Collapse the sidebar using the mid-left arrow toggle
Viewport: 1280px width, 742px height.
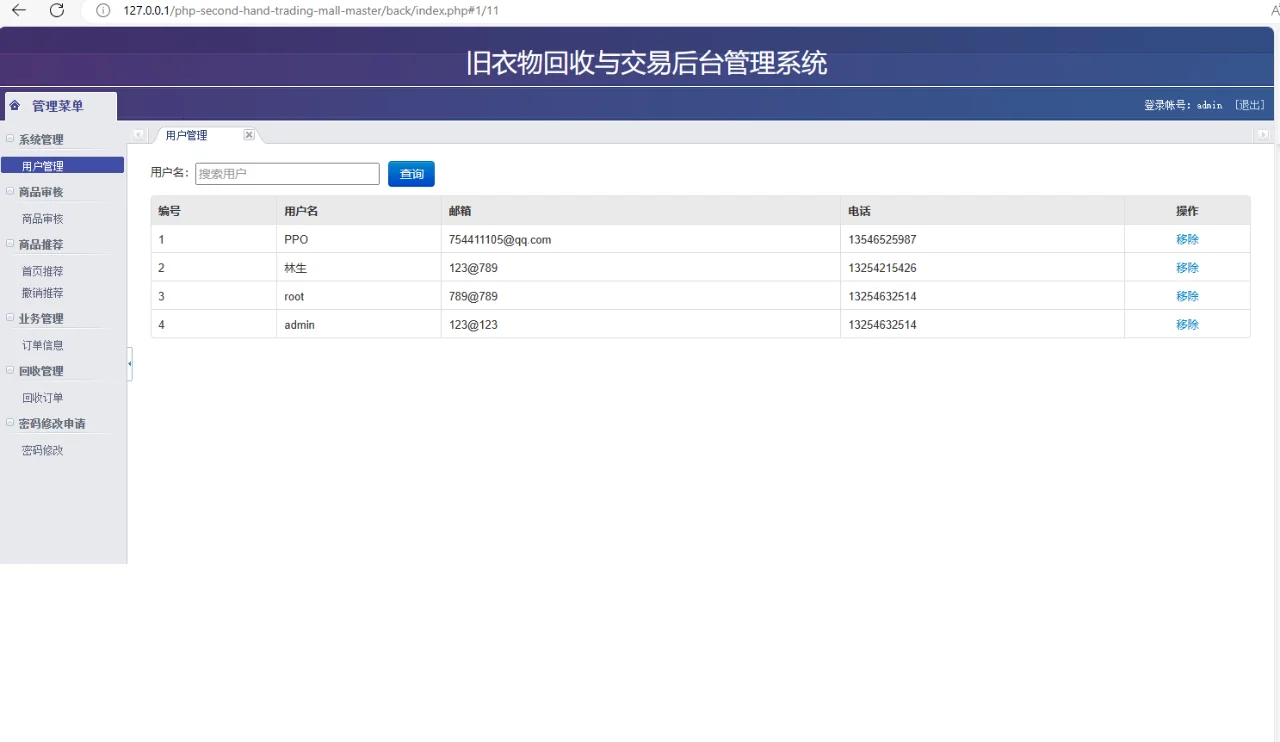(x=128, y=361)
